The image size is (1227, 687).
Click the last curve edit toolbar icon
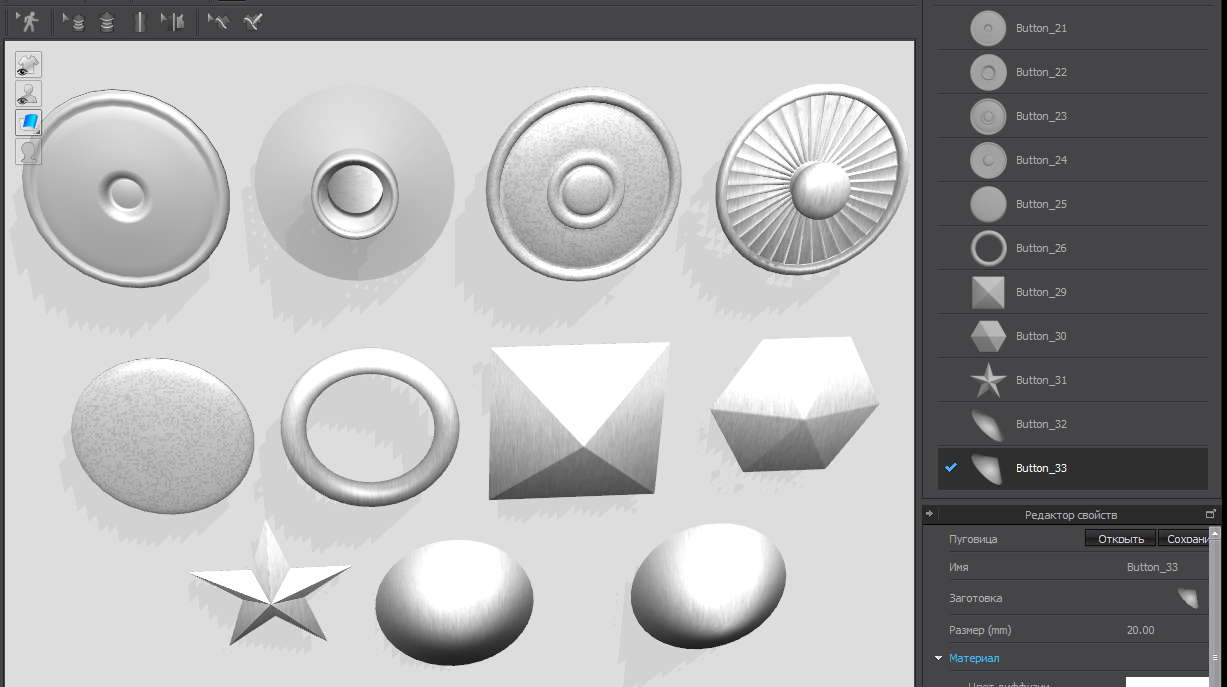pyautogui.click(x=252, y=21)
